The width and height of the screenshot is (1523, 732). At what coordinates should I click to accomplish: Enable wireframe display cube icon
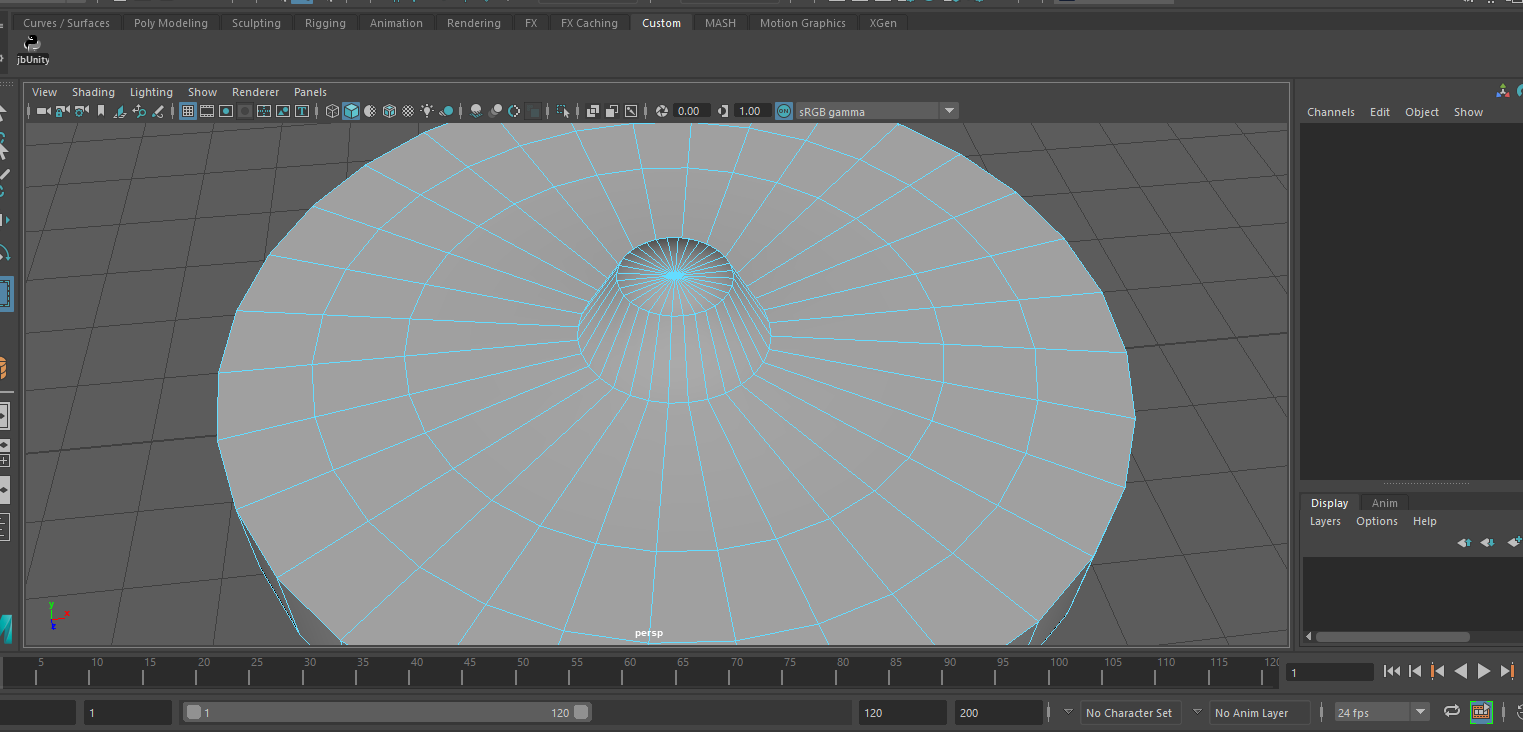[x=333, y=111]
